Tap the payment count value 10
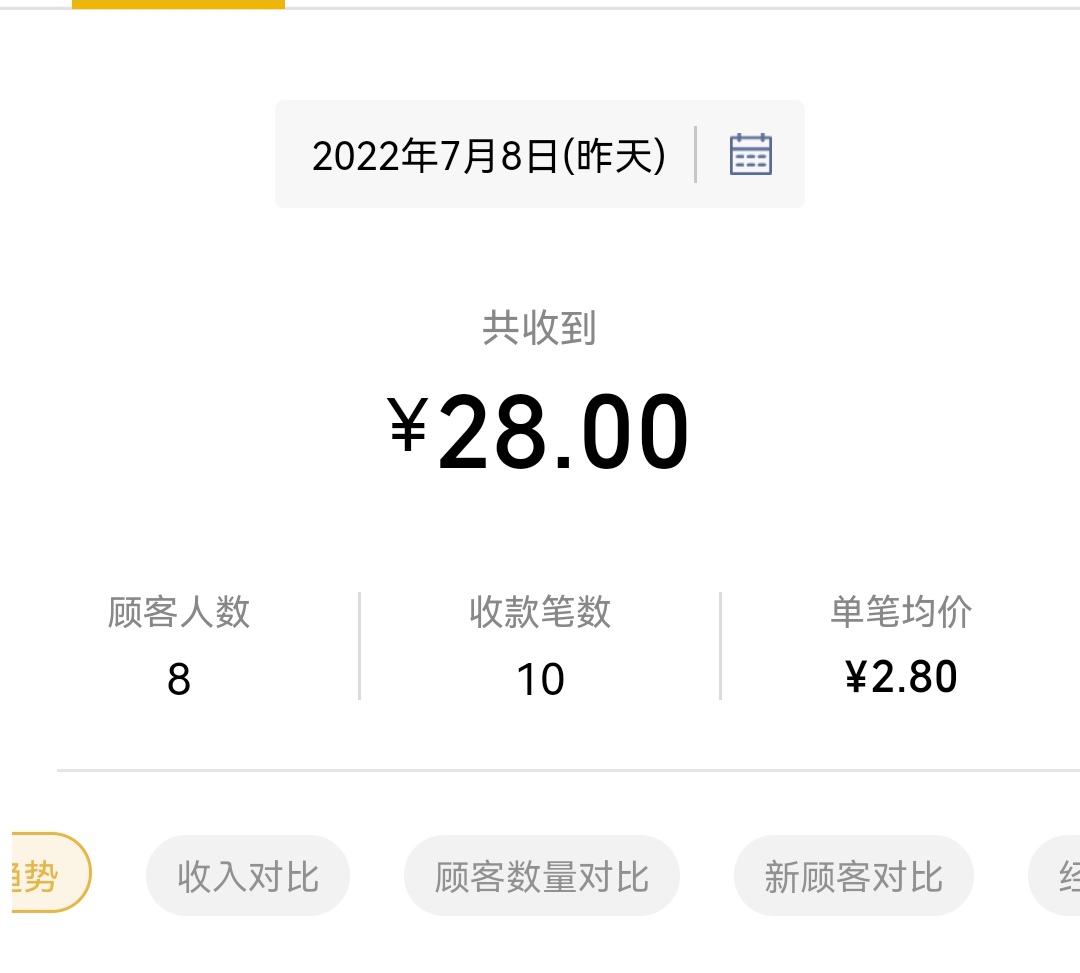The width and height of the screenshot is (1080, 973). (x=540, y=680)
